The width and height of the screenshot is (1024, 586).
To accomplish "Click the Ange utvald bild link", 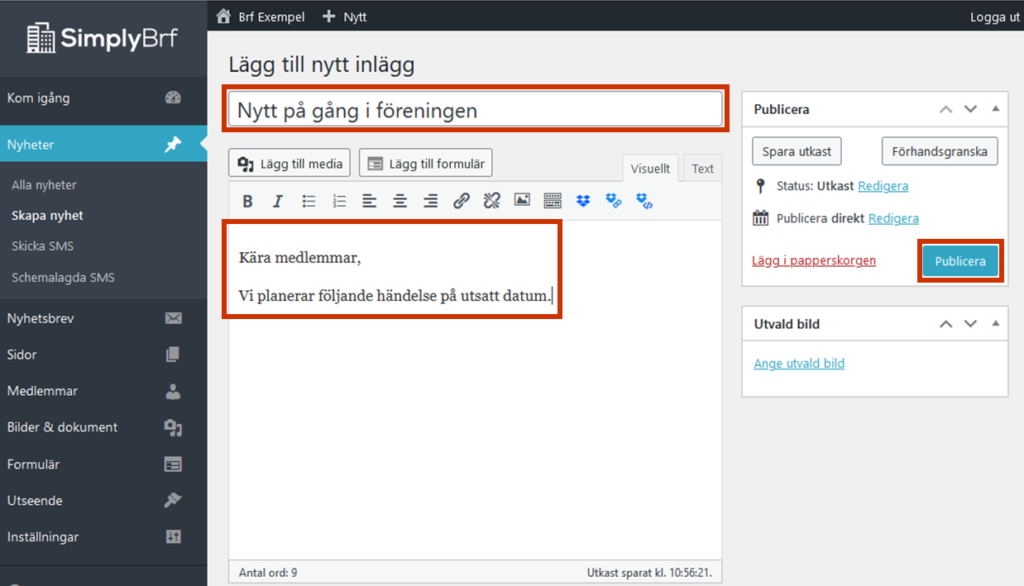I will click(x=799, y=363).
